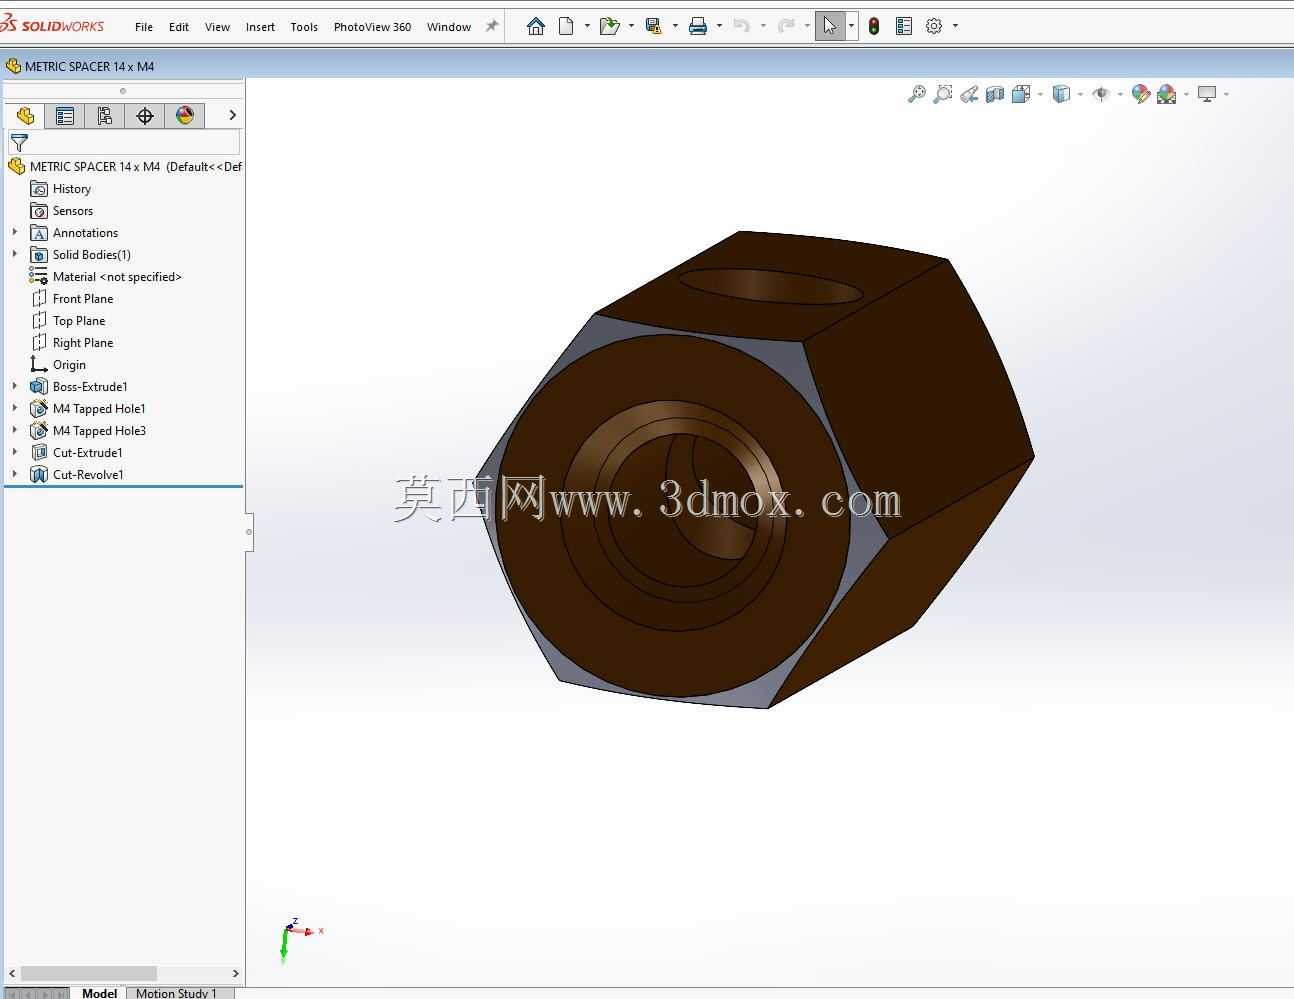Viewport: 1294px width, 999px height.
Task: Open a file with the Open icon
Action: (x=609, y=26)
